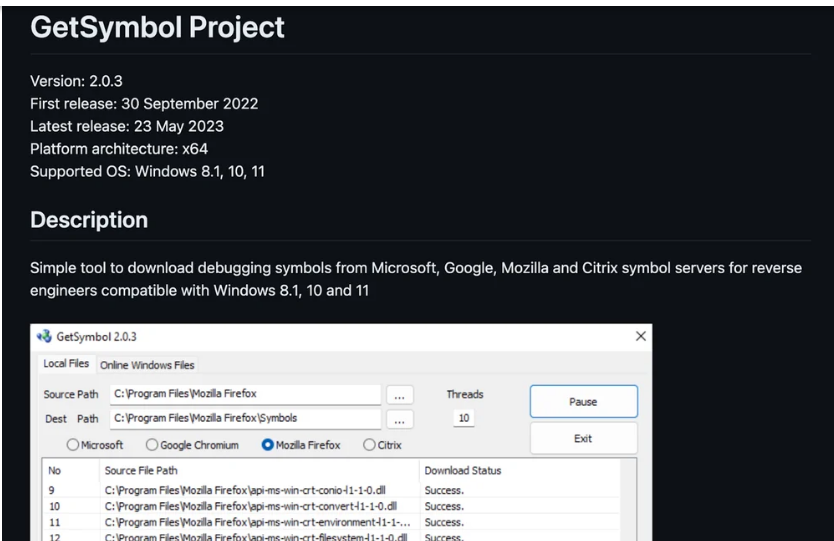Screen dimensions: 834x541
Task: Sort by the No column header
Action: (56, 470)
